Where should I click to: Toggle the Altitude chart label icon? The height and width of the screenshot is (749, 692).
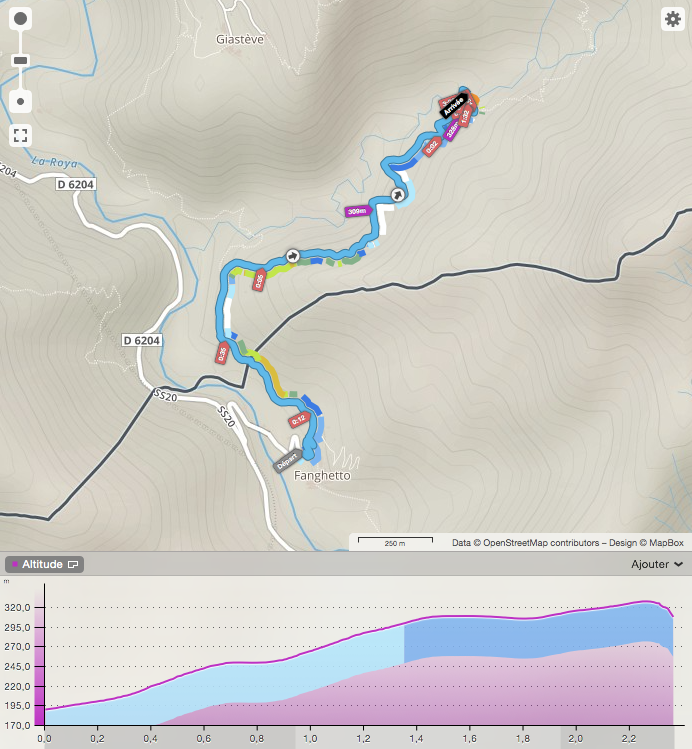73,565
